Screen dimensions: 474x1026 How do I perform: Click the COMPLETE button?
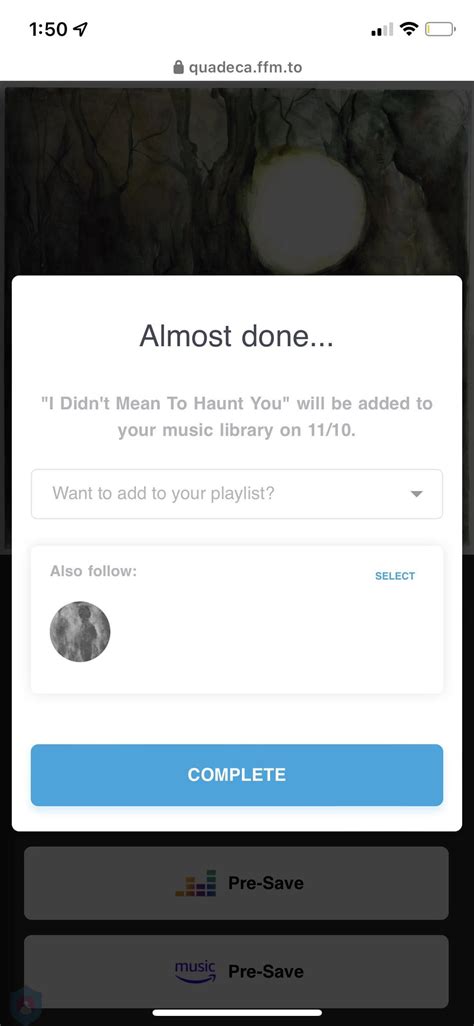237,775
